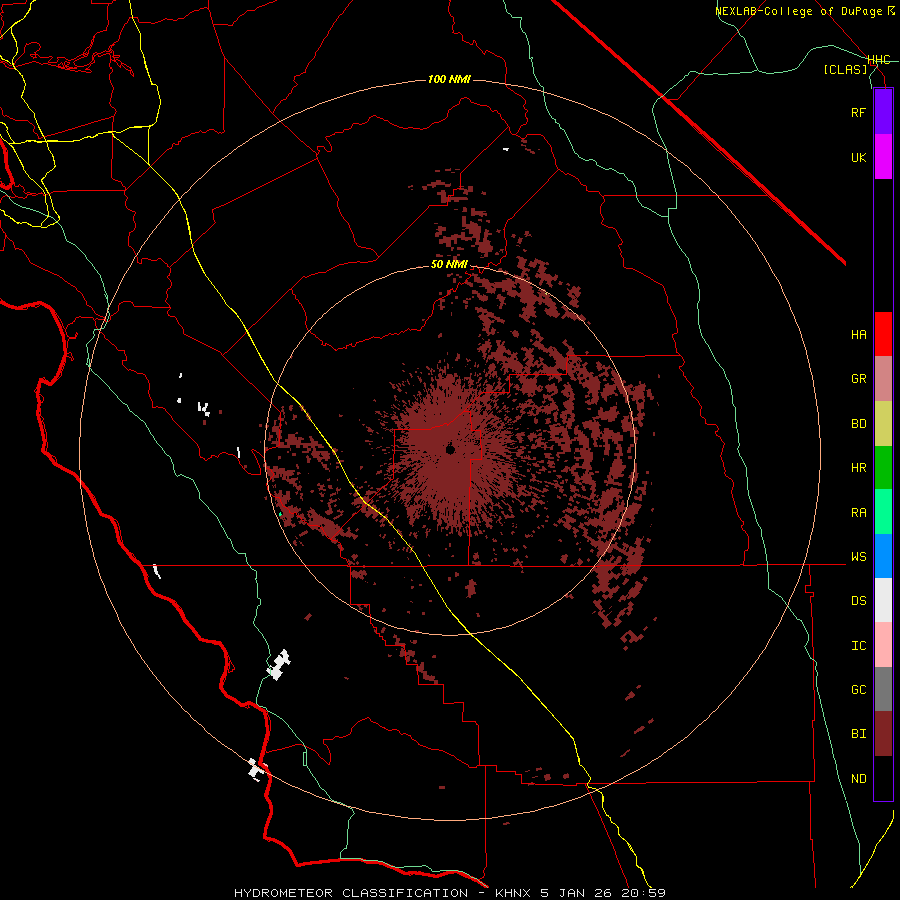The width and height of the screenshot is (900, 900).
Task: Click the DS legend label
Action: pos(858,601)
